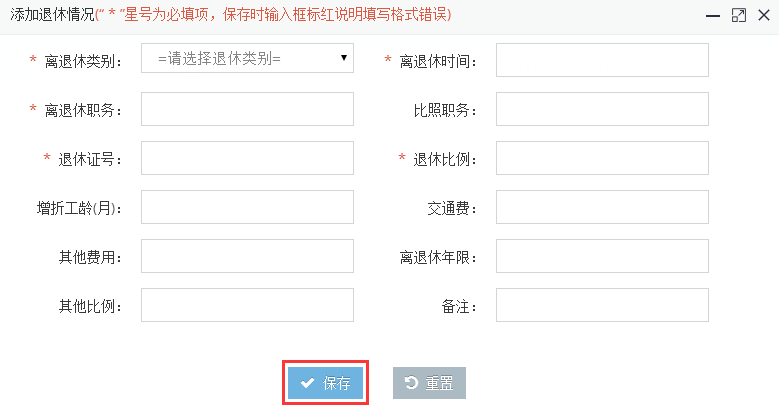Click the 重置 reset button
779x413 pixels.
coord(429,383)
